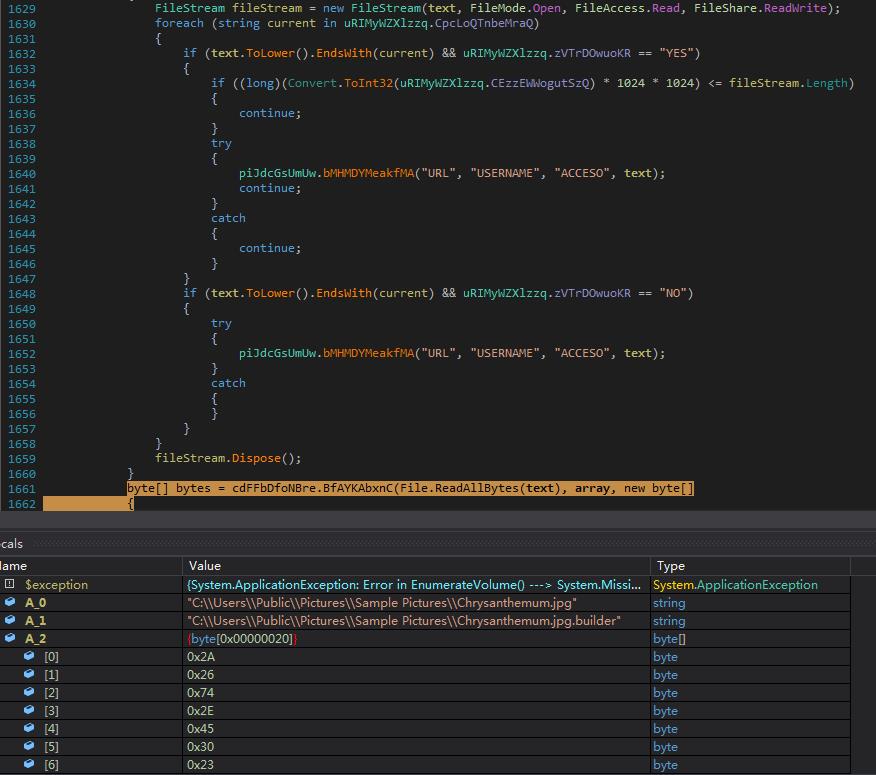Select the $exception name in Locals
Screen dimensions: 876x775
(x=56, y=584)
